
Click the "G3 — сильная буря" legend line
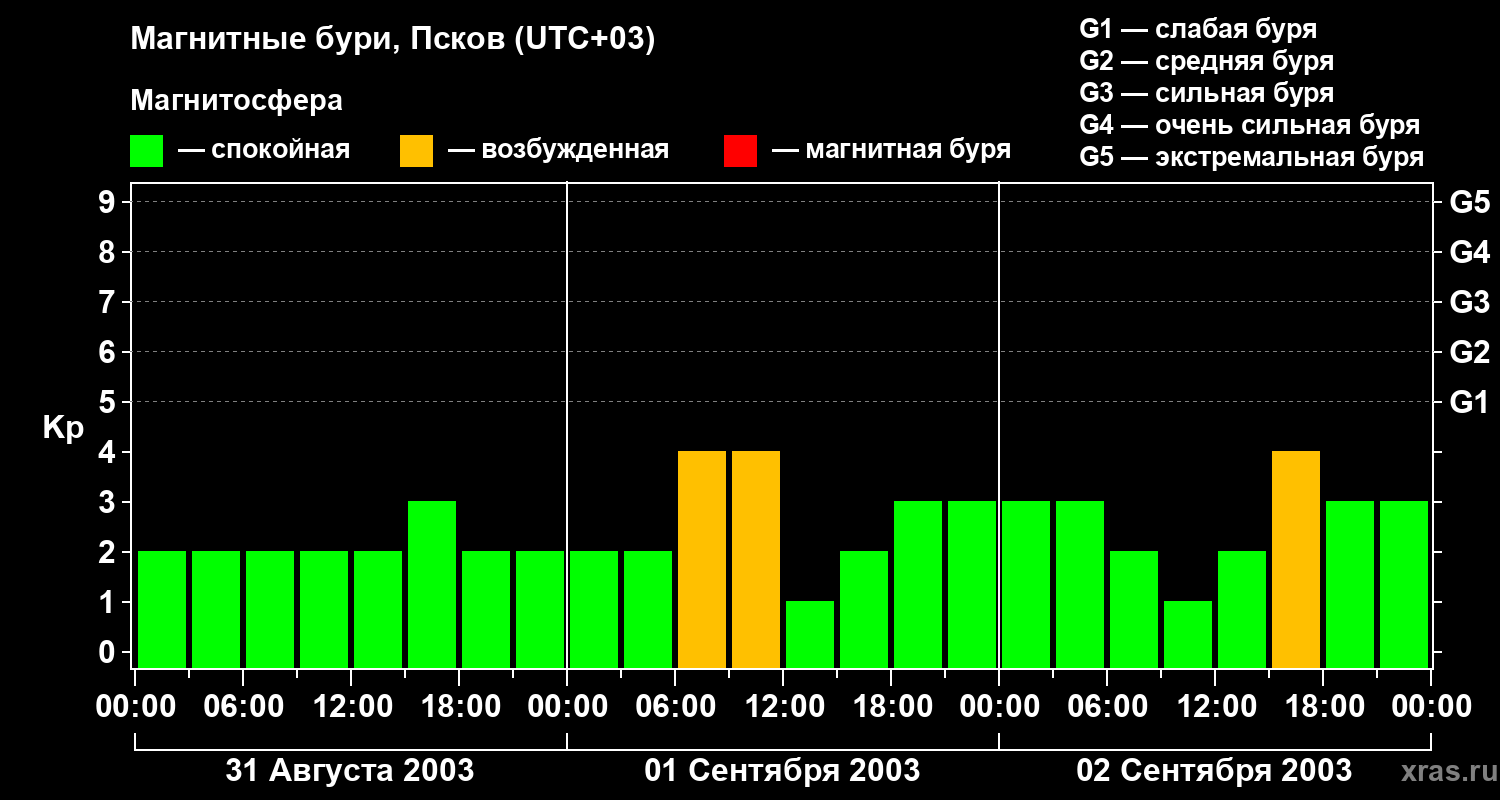pos(1206,93)
